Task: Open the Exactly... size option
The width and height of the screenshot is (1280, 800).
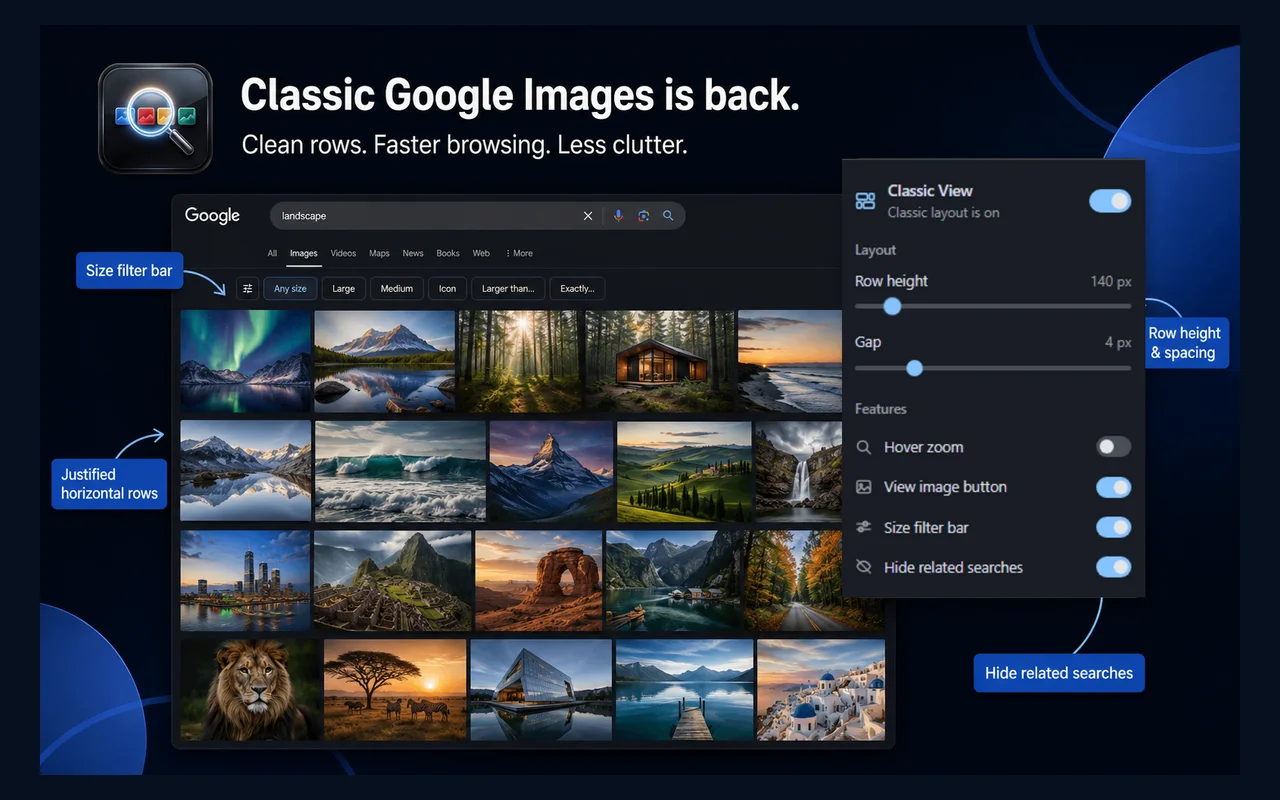Action: [x=577, y=289]
